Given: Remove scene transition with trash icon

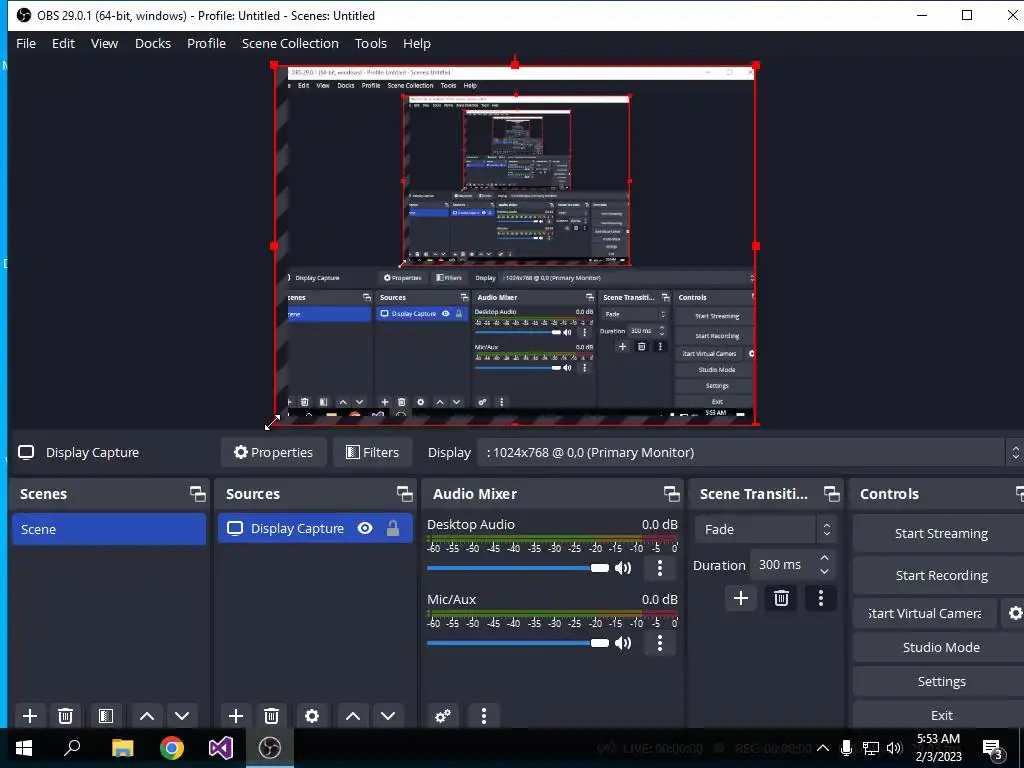Looking at the screenshot, I should coord(781,598).
